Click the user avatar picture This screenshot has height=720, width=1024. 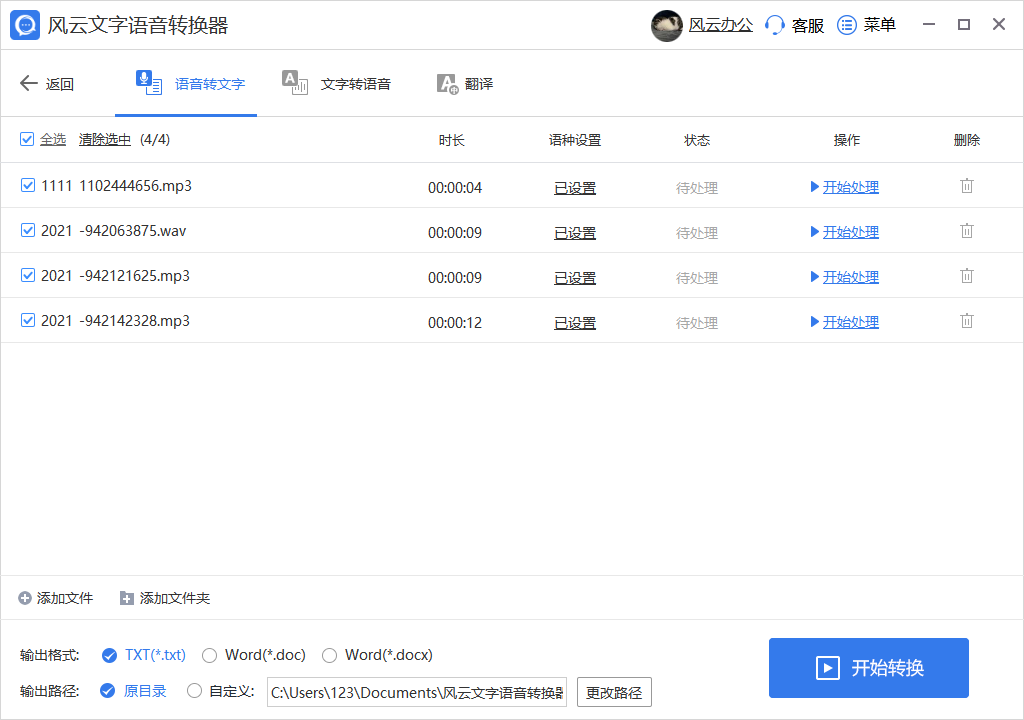[667, 25]
